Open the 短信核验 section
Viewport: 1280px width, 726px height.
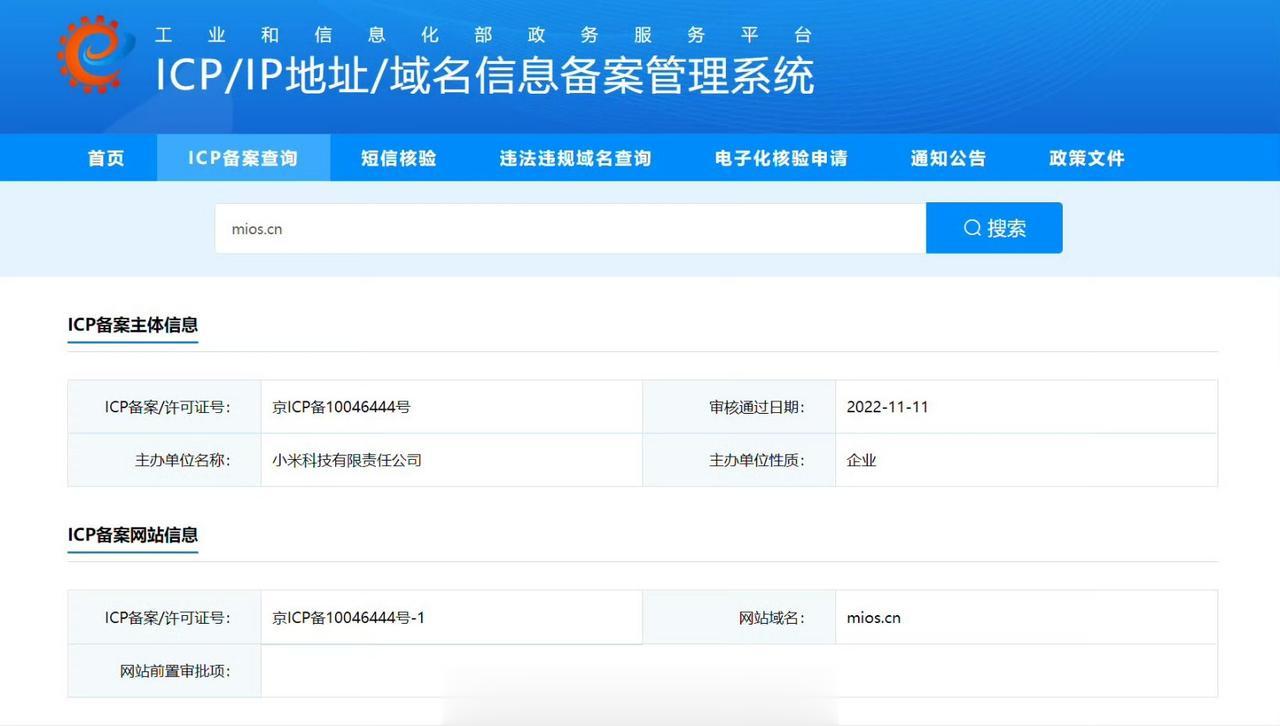coord(398,157)
